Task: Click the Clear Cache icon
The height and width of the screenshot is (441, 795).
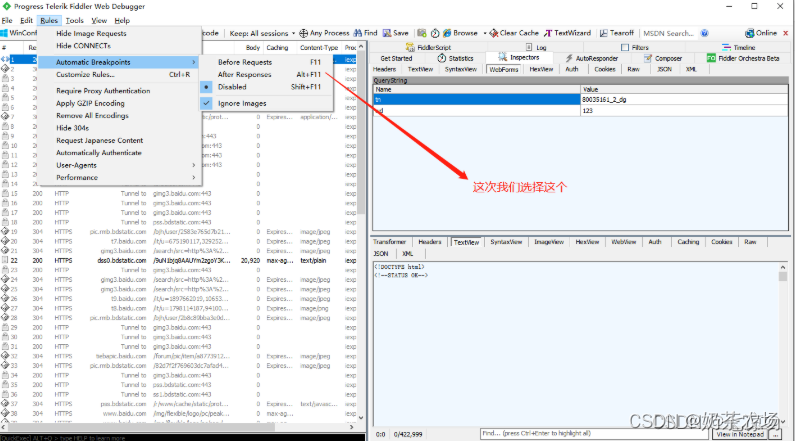Action: pos(493,33)
